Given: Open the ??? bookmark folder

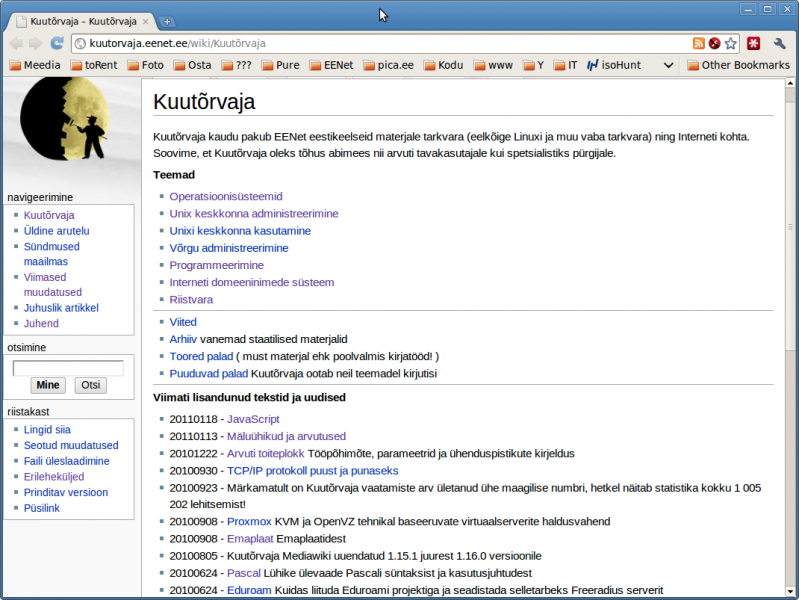Looking at the screenshot, I should pos(237,65).
